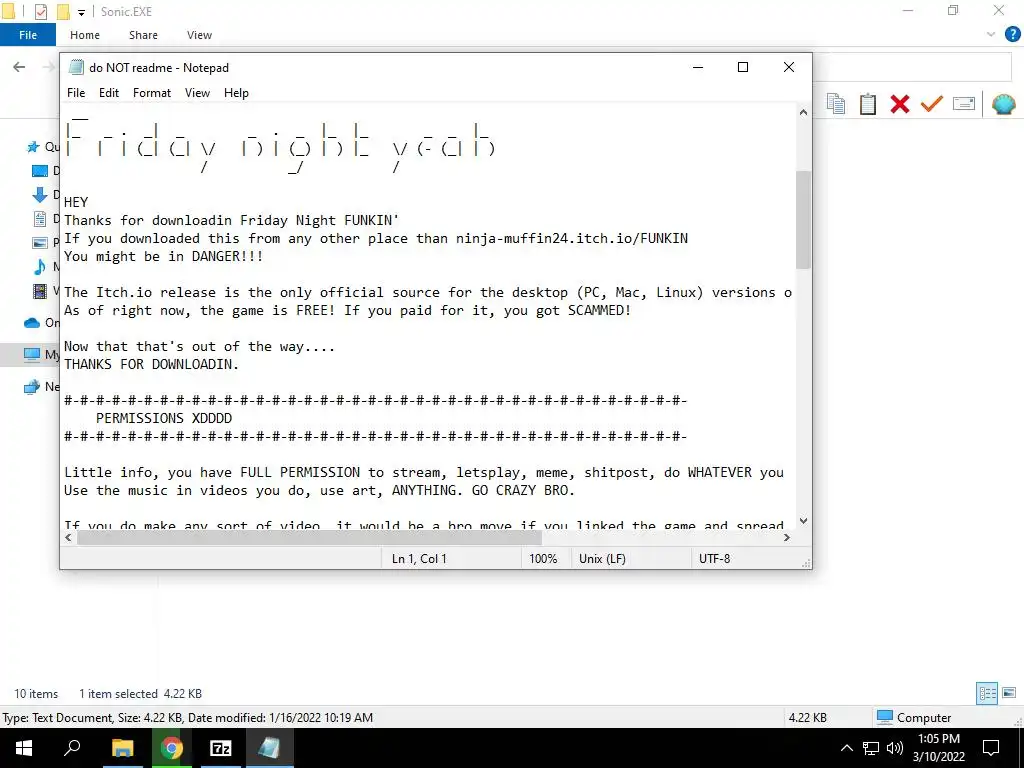Image resolution: width=1024 pixels, height=768 pixels.
Task: Click 'PERMISSIONS XDDDD' heading text
Action: [x=164, y=418]
